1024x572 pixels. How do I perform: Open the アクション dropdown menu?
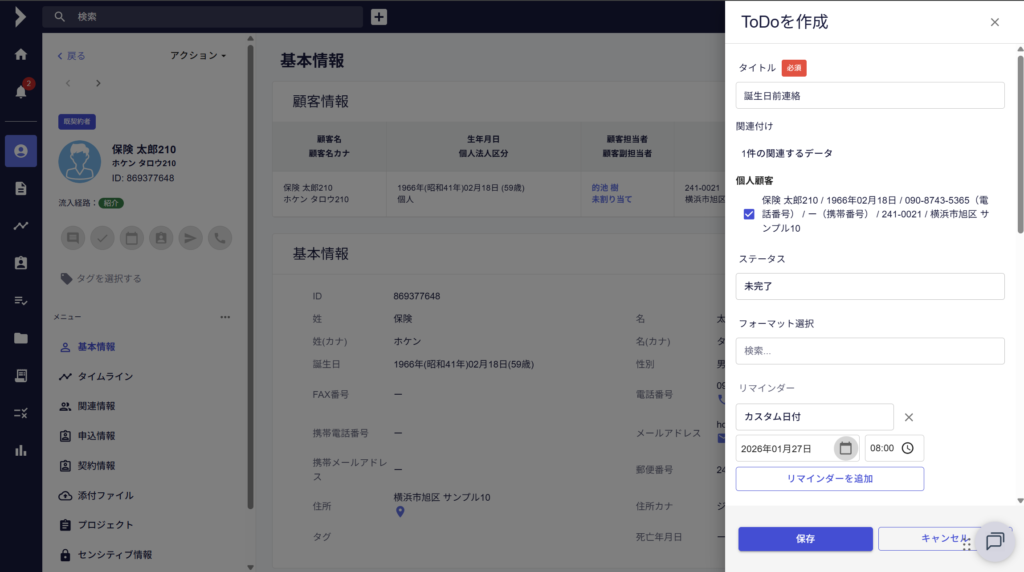pos(198,55)
